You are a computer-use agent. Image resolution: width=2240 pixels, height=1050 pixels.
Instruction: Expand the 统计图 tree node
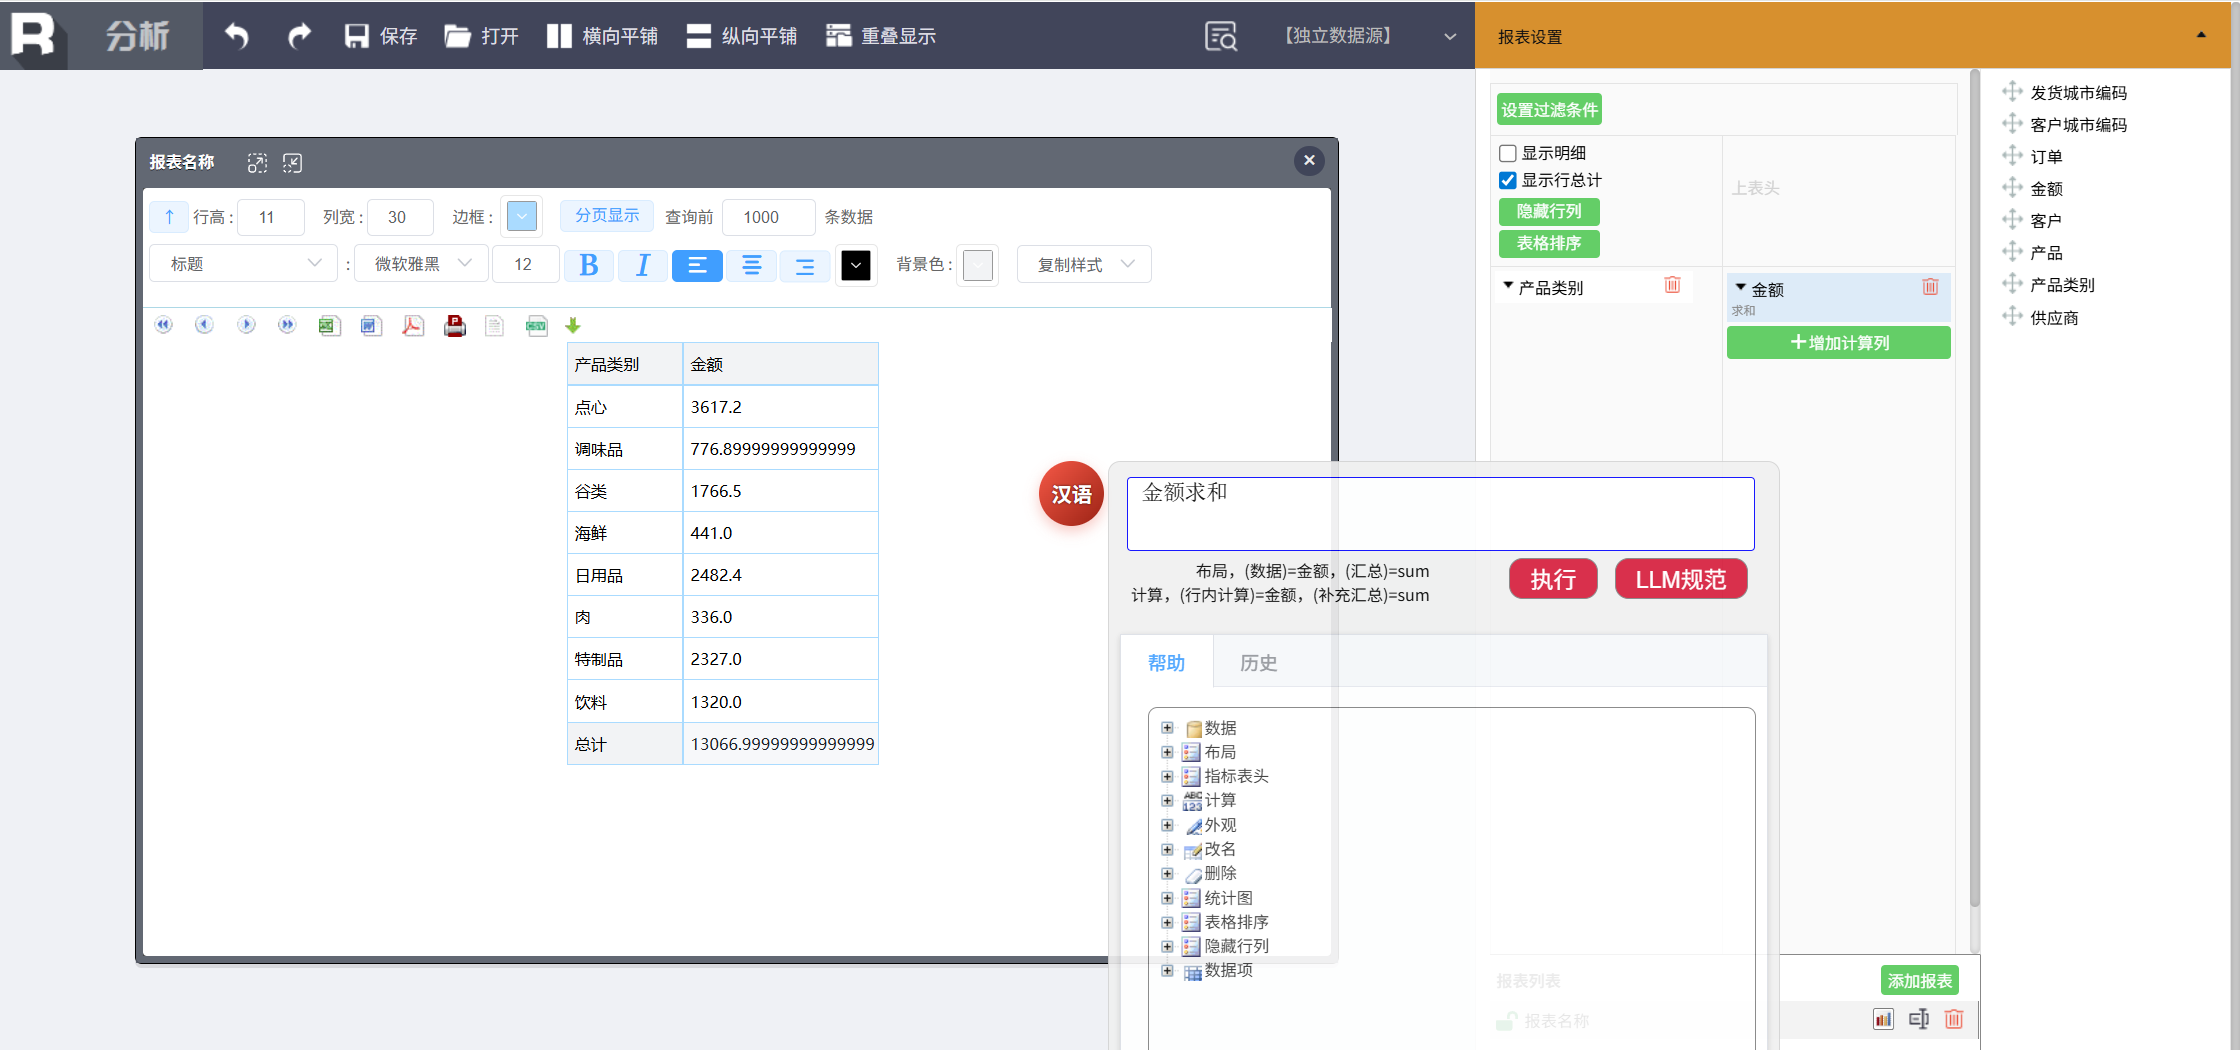(1167, 898)
